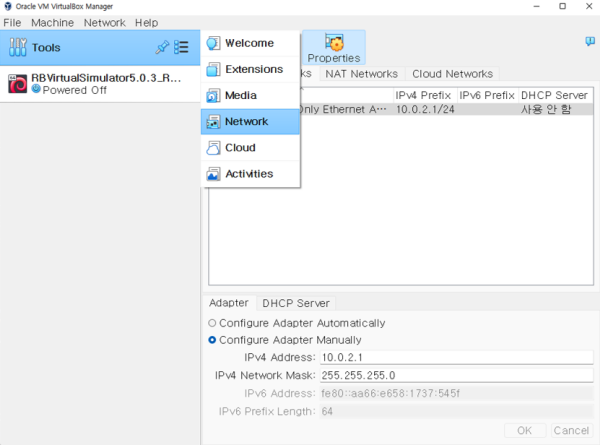Sort by the DHCP Server column header

tap(555, 95)
